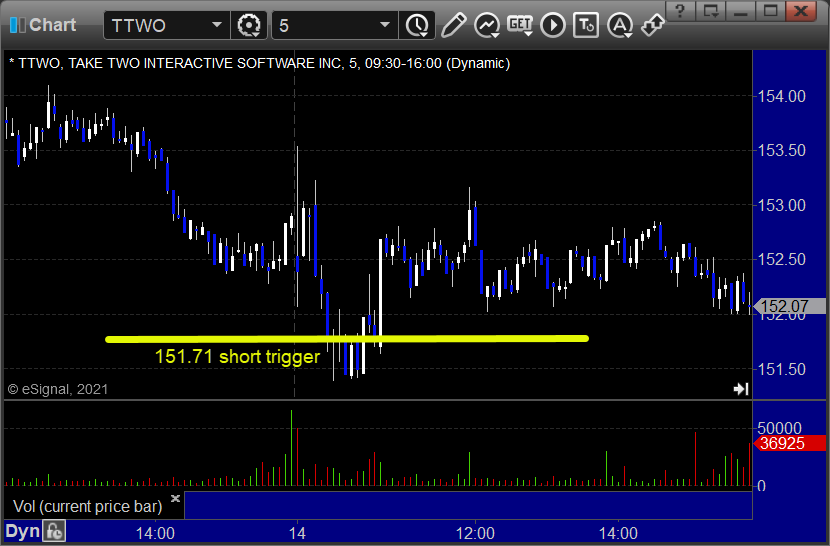Click the 14 date axis label

297,533
